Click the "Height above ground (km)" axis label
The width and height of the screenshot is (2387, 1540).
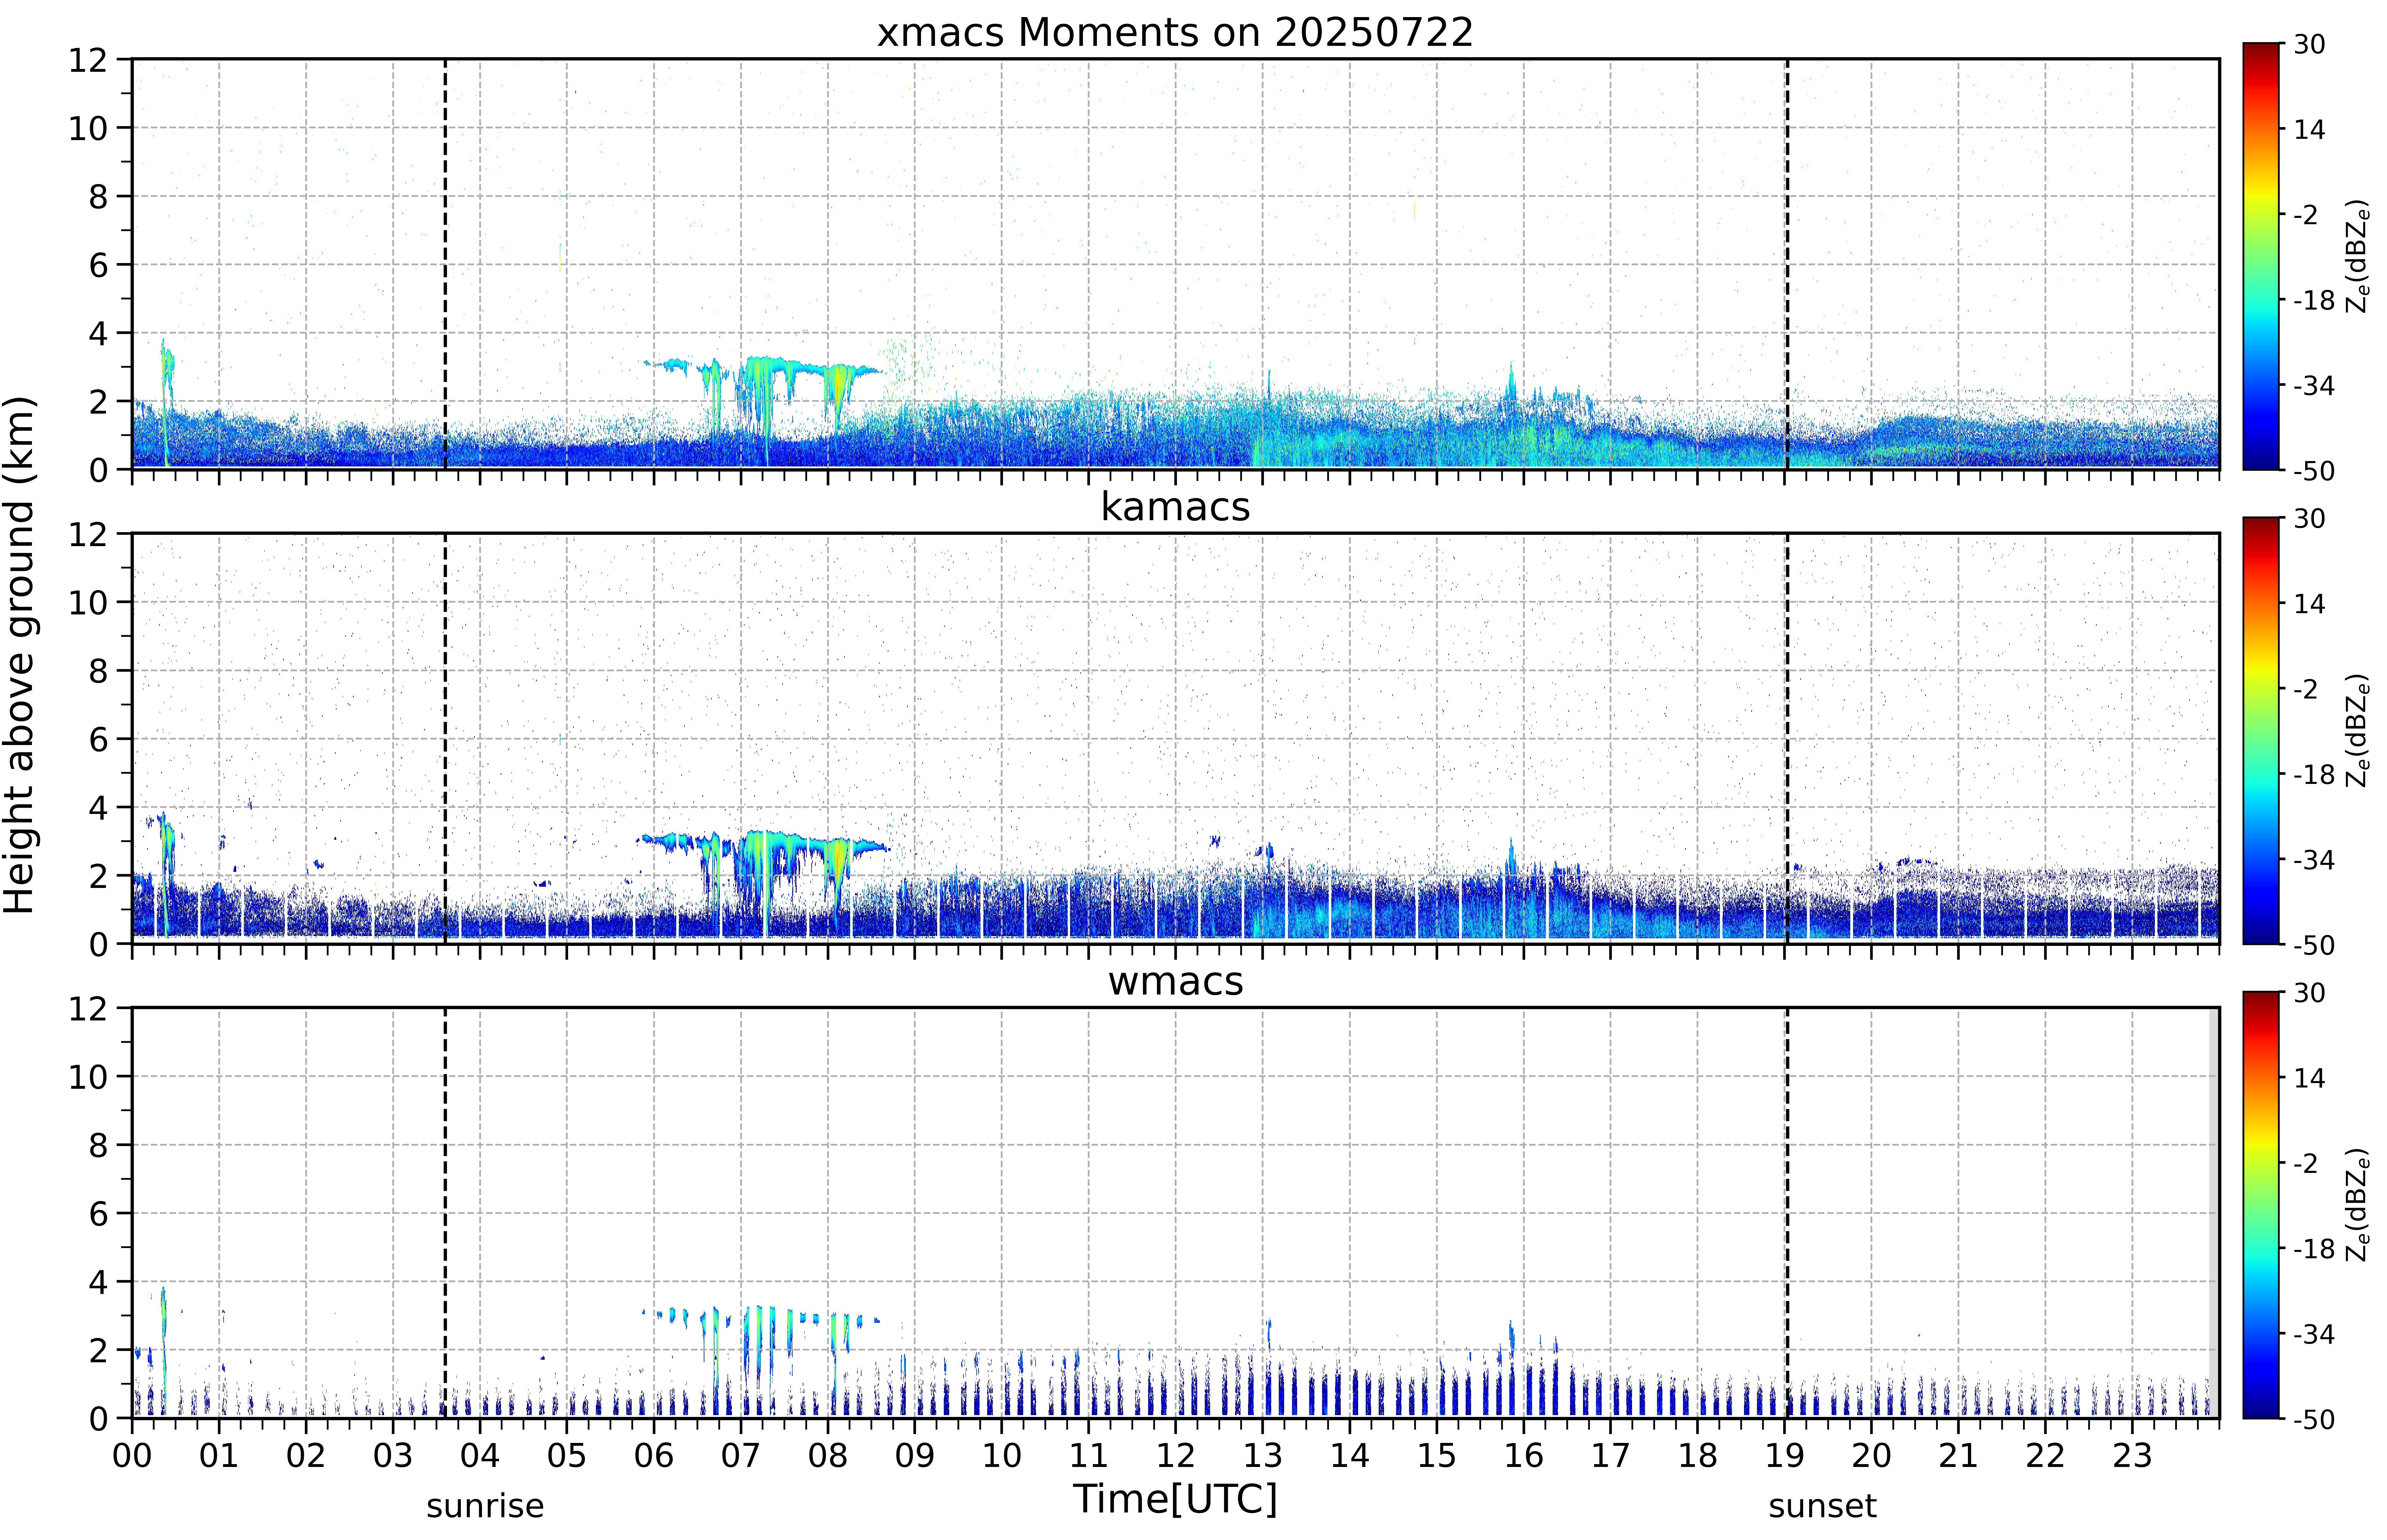pos(20,655)
